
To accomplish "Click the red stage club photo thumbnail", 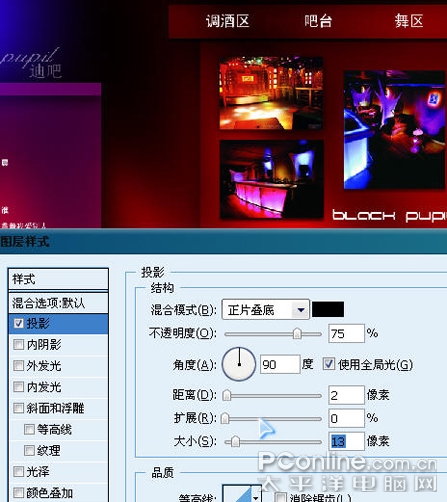I will [271, 93].
